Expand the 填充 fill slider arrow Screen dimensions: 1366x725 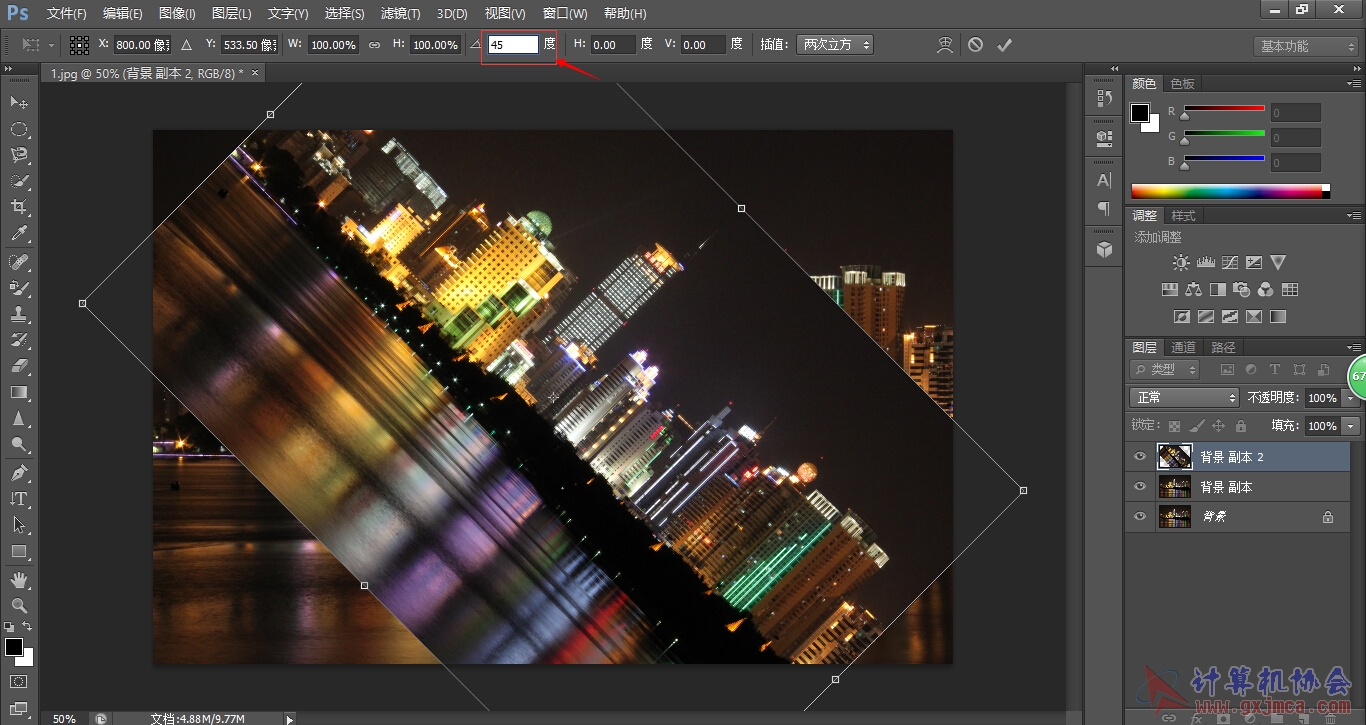pyautogui.click(x=1351, y=426)
